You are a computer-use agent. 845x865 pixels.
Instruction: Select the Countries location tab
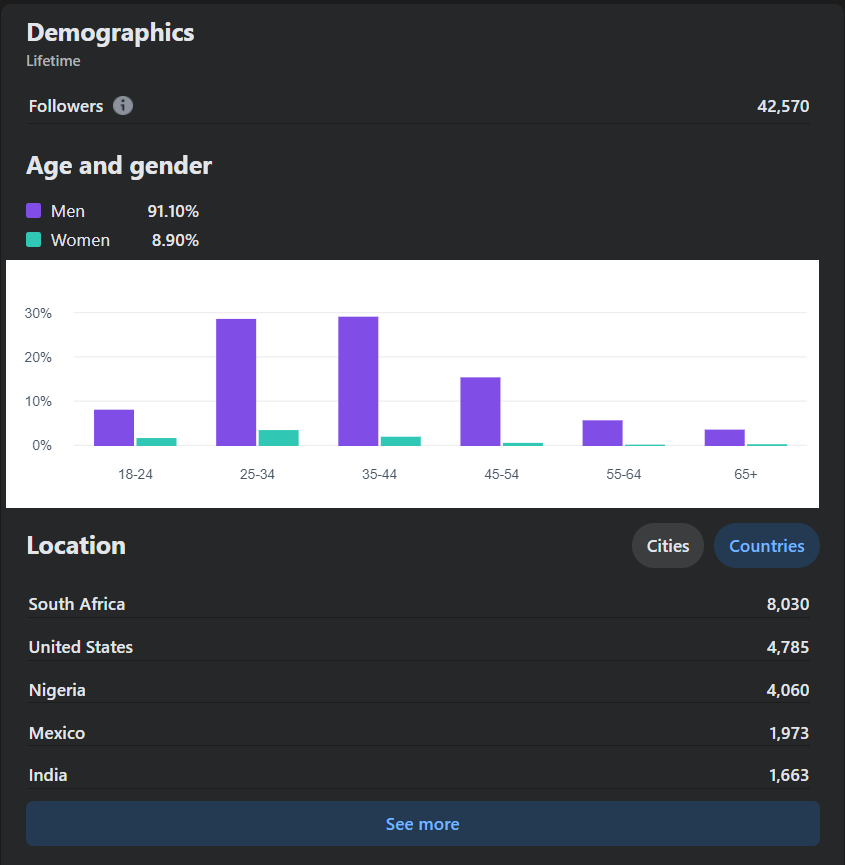tap(766, 546)
